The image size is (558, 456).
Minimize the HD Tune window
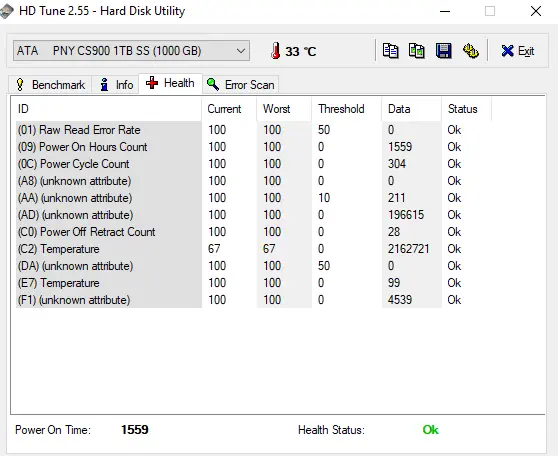click(445, 11)
